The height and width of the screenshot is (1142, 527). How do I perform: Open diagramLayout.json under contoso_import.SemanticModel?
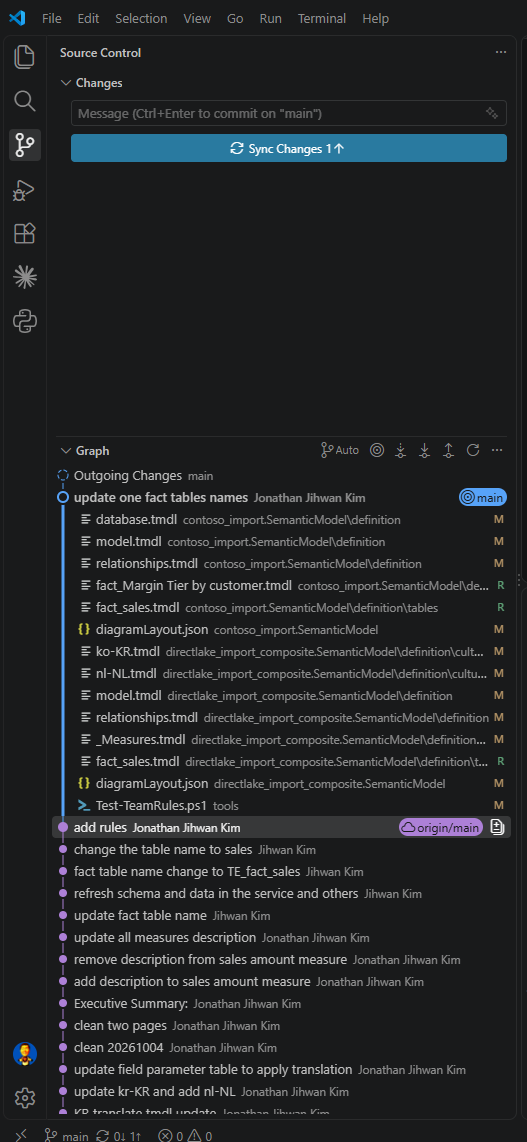click(282, 629)
